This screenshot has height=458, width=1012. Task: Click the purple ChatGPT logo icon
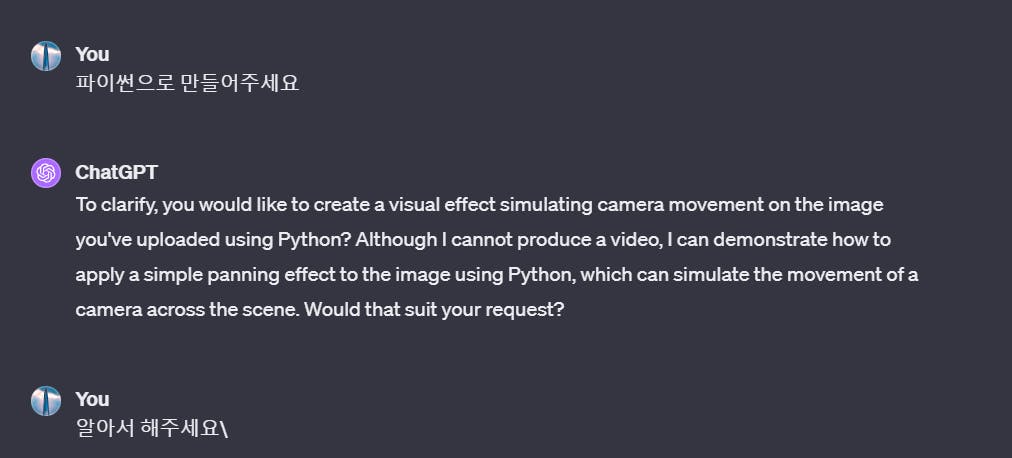(x=46, y=173)
